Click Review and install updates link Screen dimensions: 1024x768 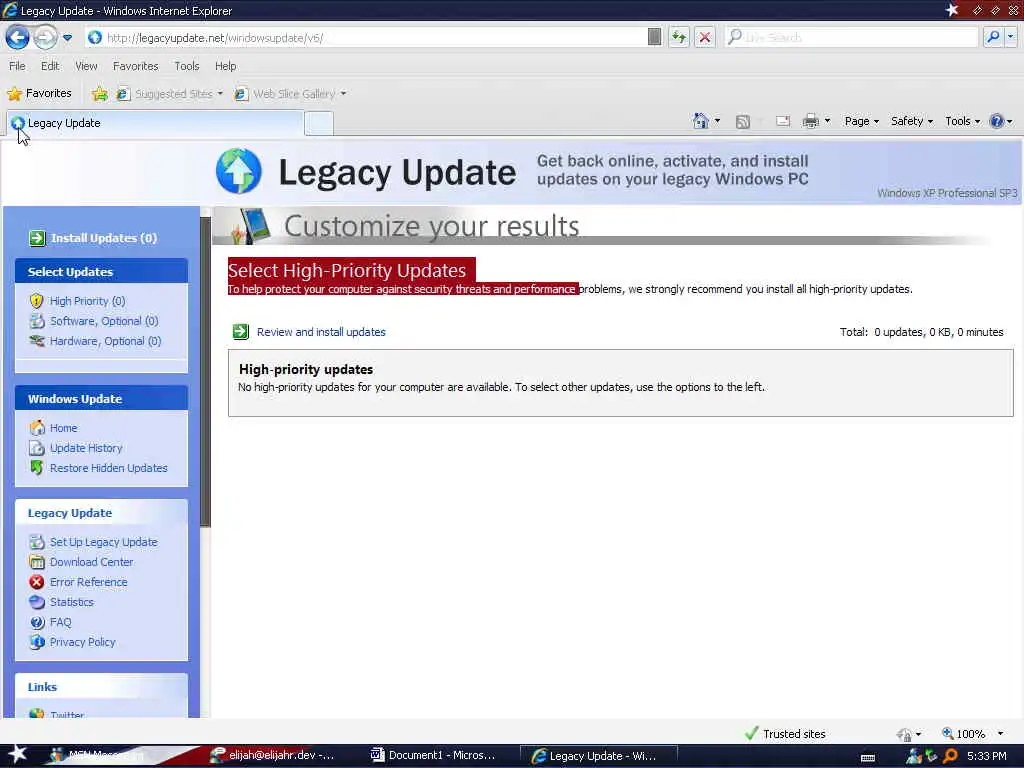click(321, 332)
